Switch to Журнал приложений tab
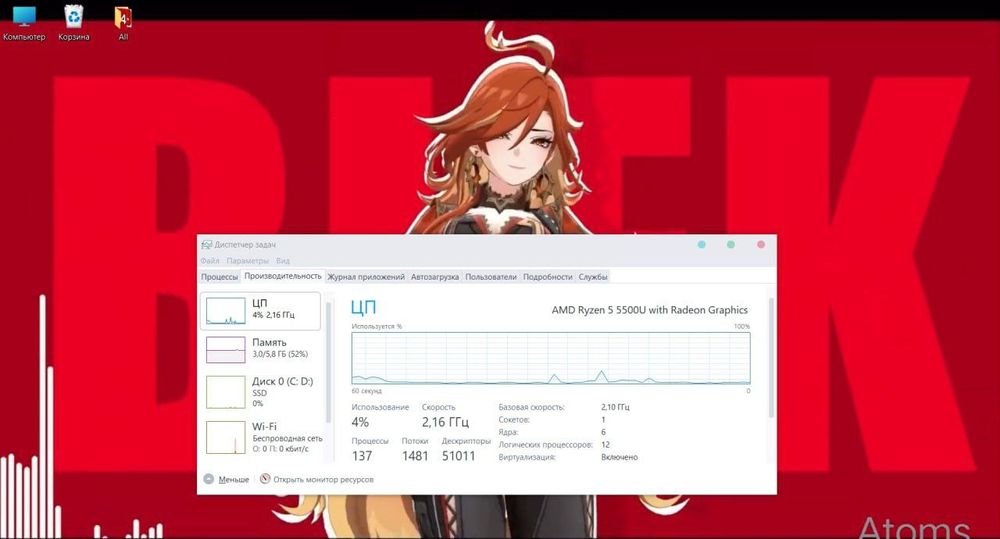This screenshot has height=539, width=1000. coord(366,277)
